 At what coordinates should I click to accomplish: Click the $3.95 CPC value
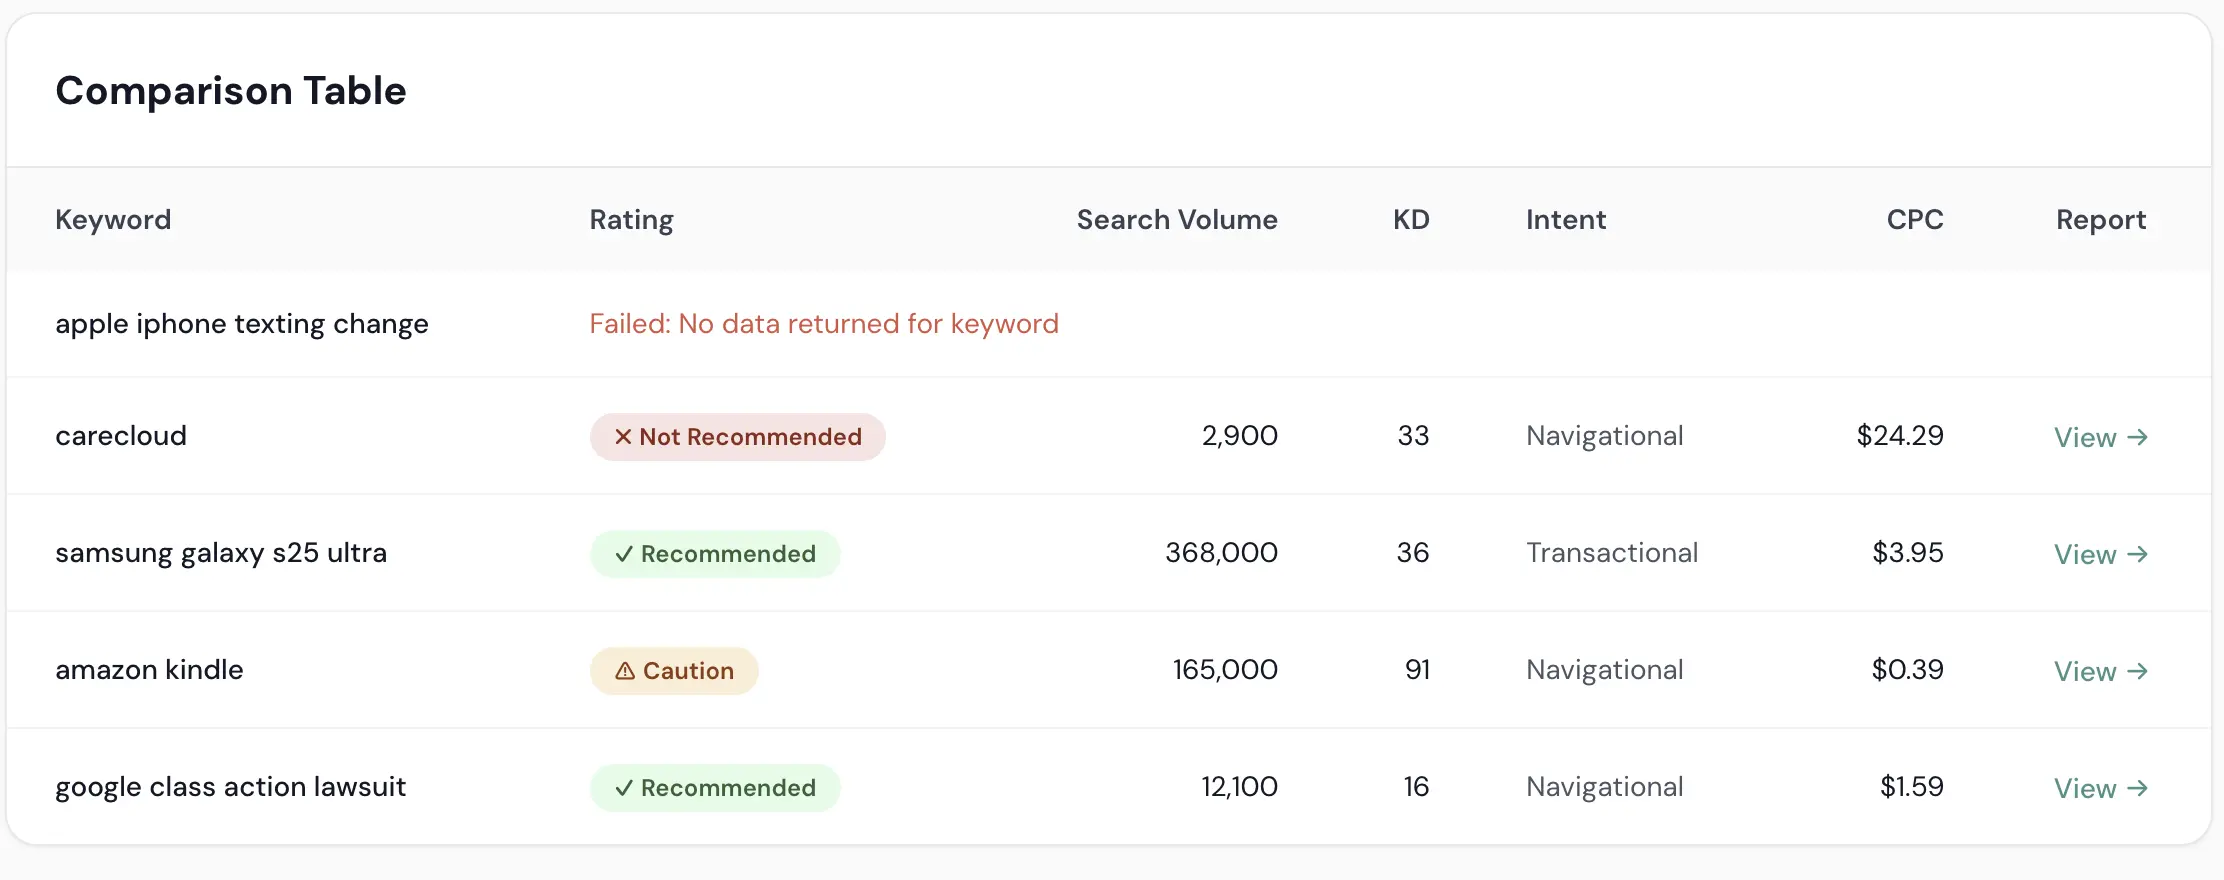pos(1908,553)
